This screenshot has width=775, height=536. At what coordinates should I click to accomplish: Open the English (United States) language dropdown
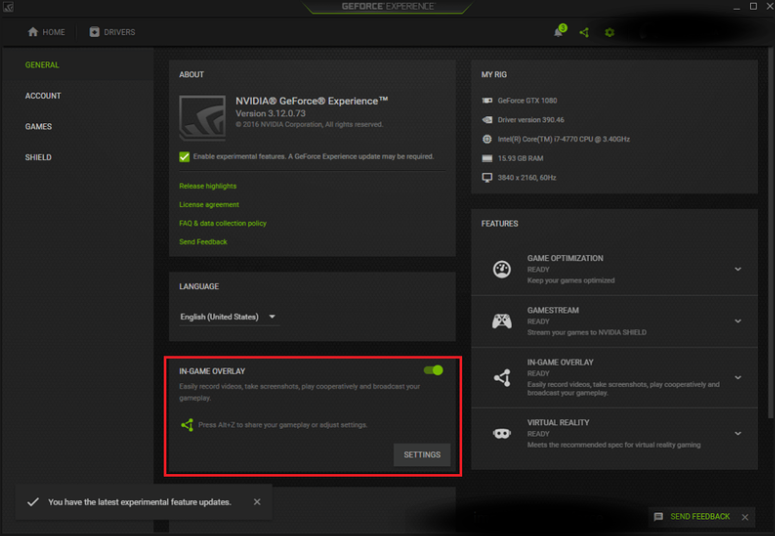click(228, 317)
